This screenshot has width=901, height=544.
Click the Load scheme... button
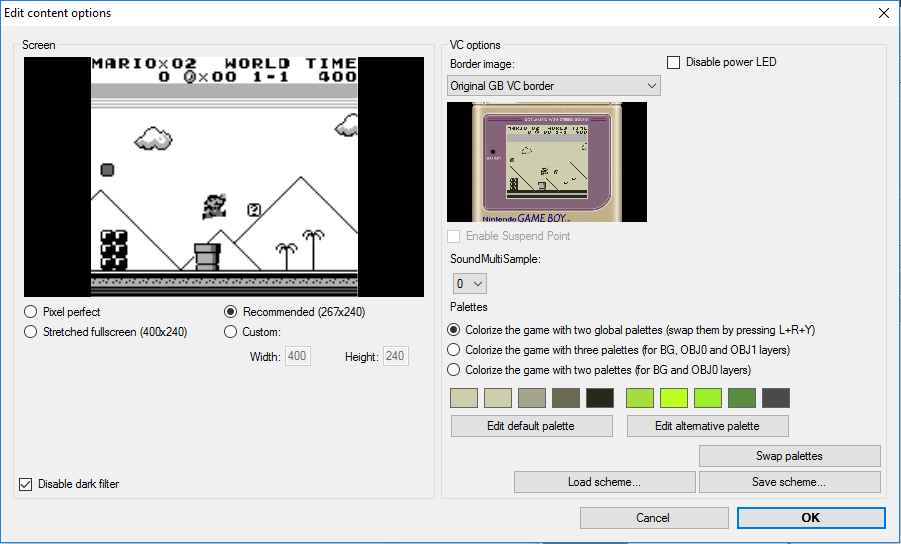point(604,482)
